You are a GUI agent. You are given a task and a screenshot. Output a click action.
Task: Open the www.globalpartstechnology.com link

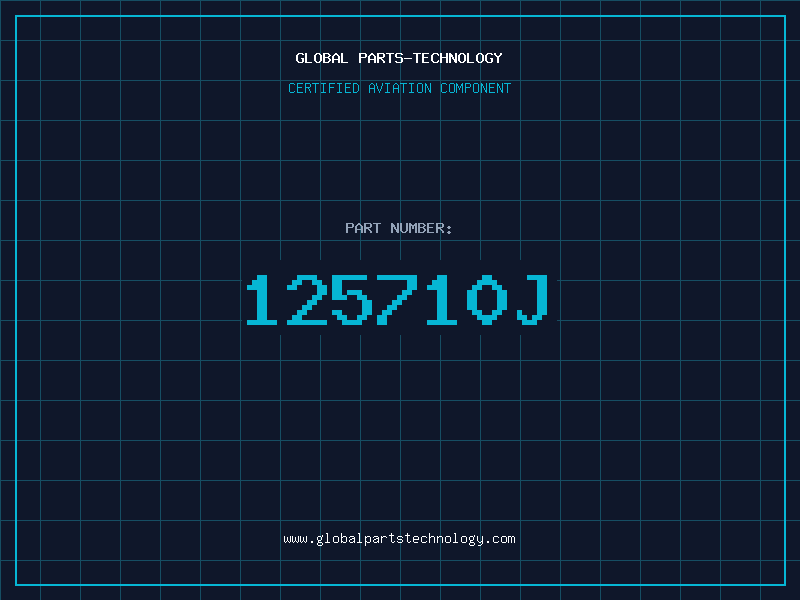399,539
